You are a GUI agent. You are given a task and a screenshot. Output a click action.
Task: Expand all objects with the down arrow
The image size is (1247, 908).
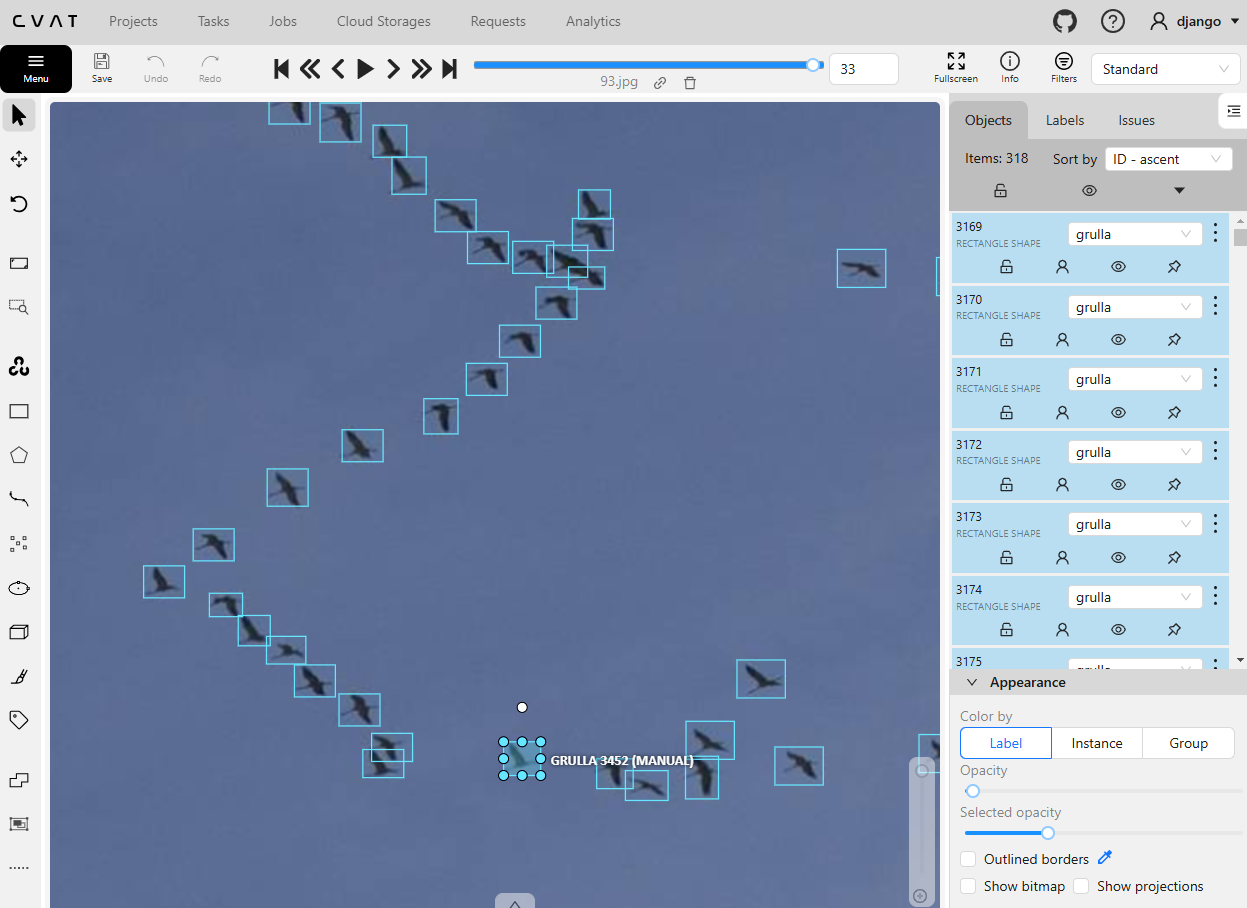point(1179,190)
